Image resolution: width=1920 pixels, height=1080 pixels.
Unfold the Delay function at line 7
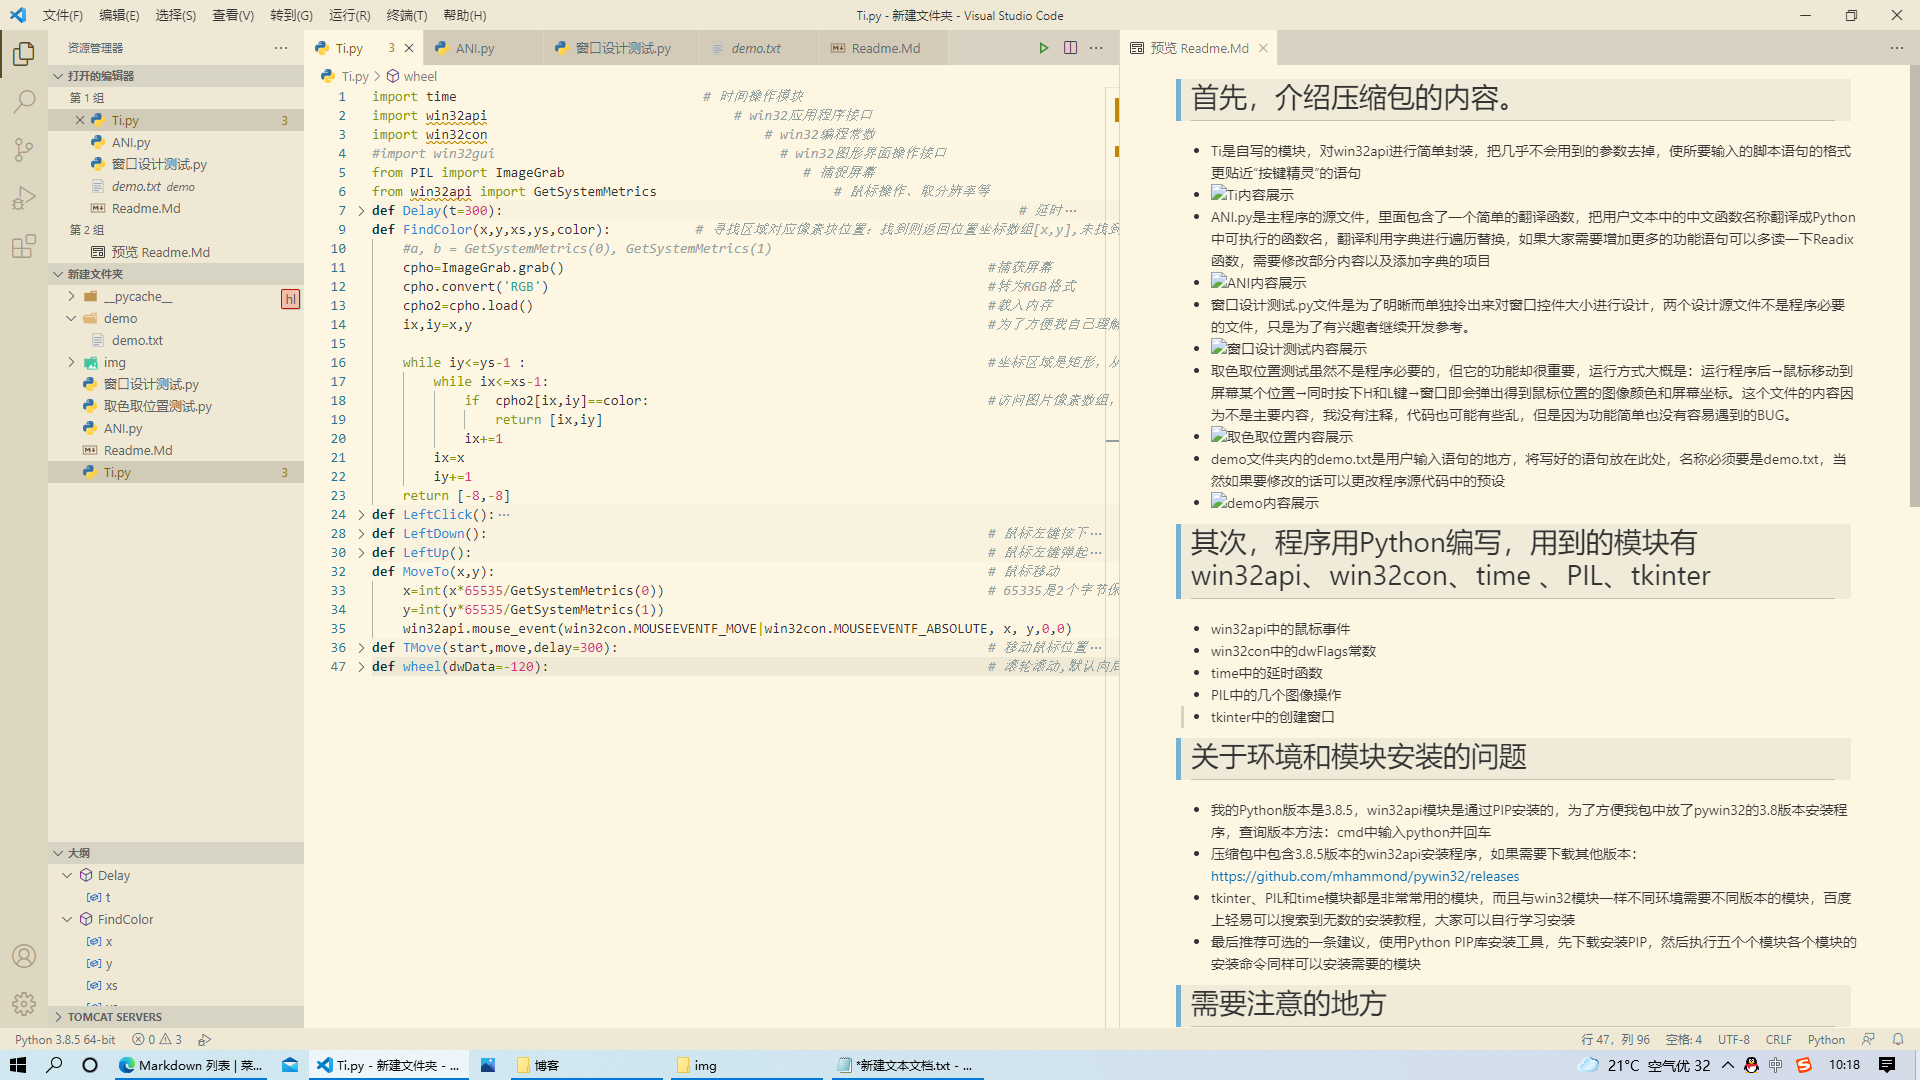pos(361,211)
